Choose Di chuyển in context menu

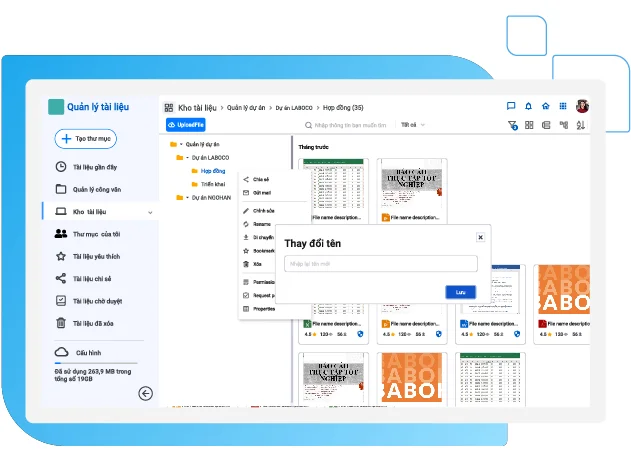[258, 237]
